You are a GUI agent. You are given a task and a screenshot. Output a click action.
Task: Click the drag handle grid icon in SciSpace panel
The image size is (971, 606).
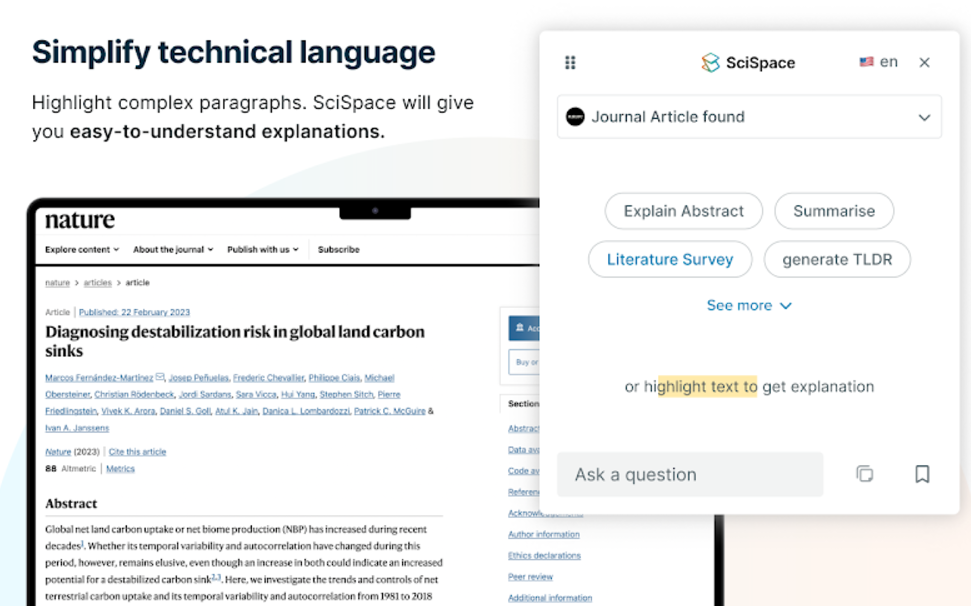pyautogui.click(x=570, y=63)
